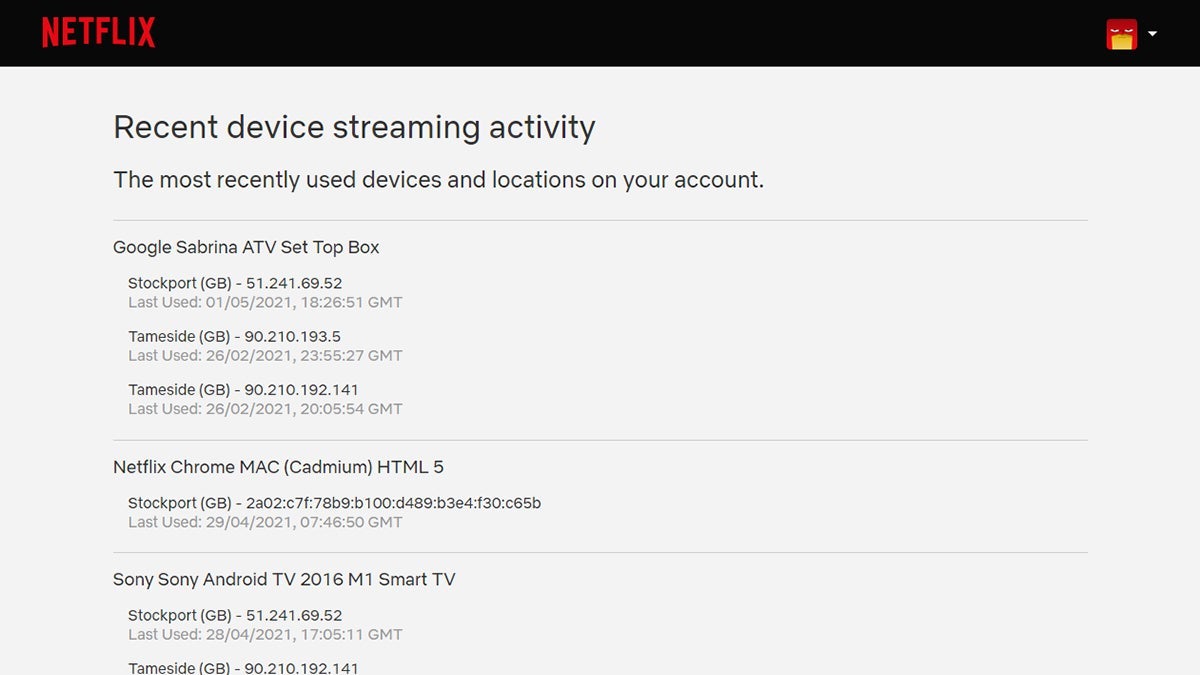
Task: Select Sony Android TV 2016 M1 Smart TV heading
Action: 284,579
